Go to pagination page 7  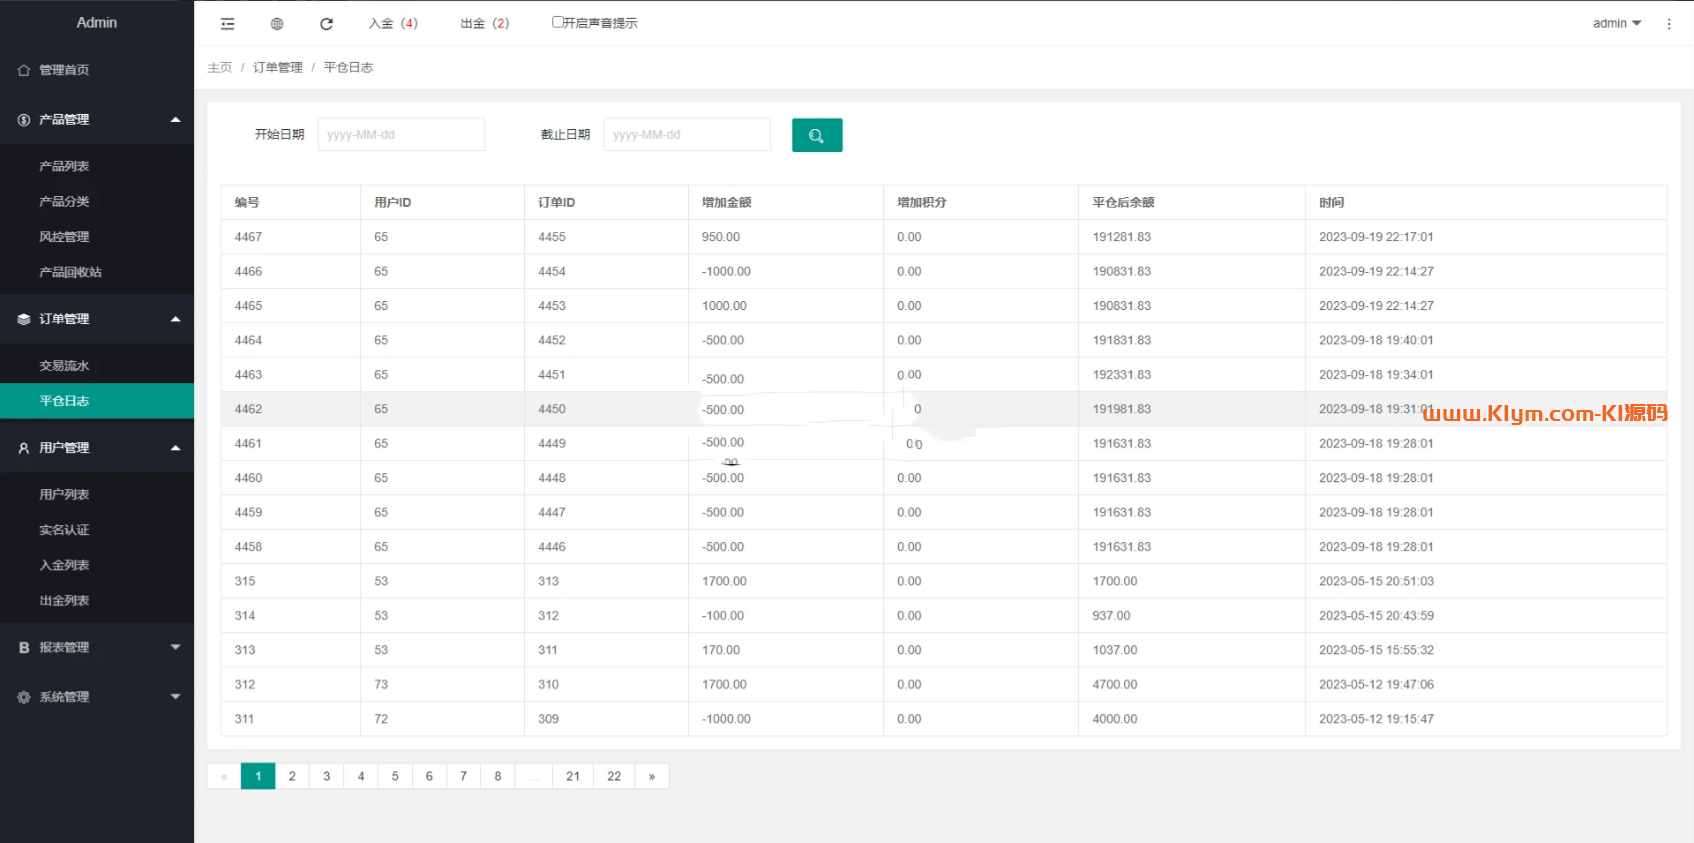(x=463, y=776)
